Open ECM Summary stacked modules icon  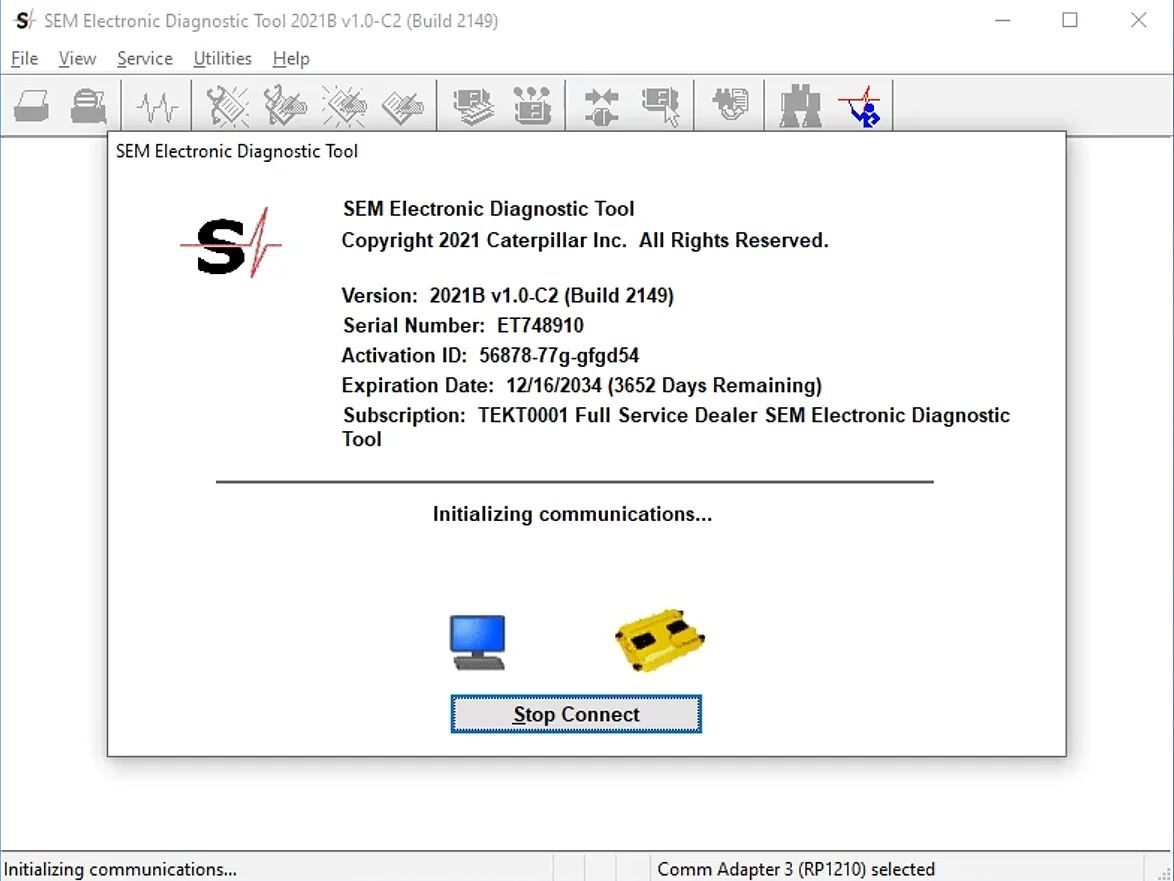[473, 106]
